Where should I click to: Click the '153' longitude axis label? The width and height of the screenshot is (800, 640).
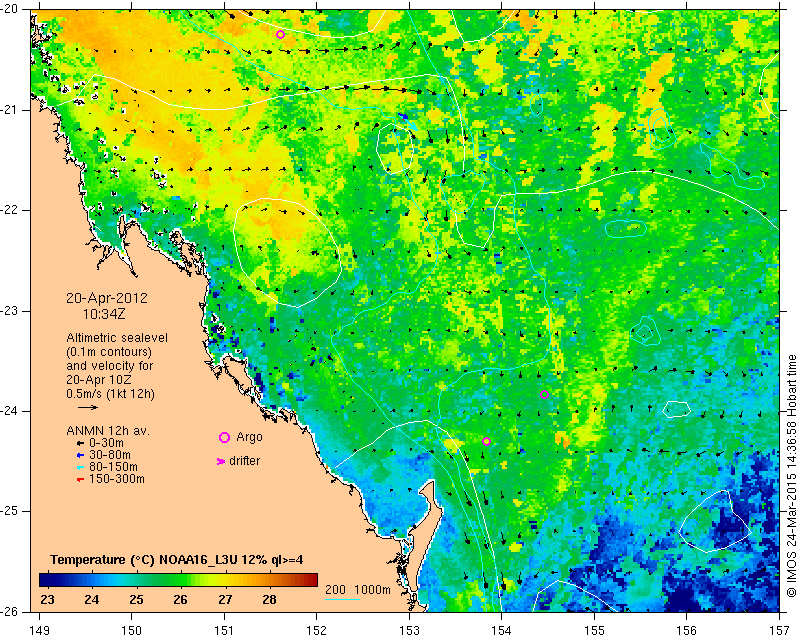pyautogui.click(x=409, y=630)
